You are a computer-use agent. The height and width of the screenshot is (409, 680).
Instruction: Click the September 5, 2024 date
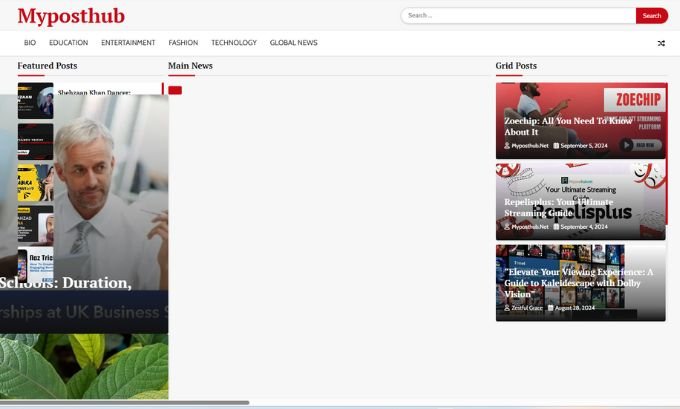point(584,146)
